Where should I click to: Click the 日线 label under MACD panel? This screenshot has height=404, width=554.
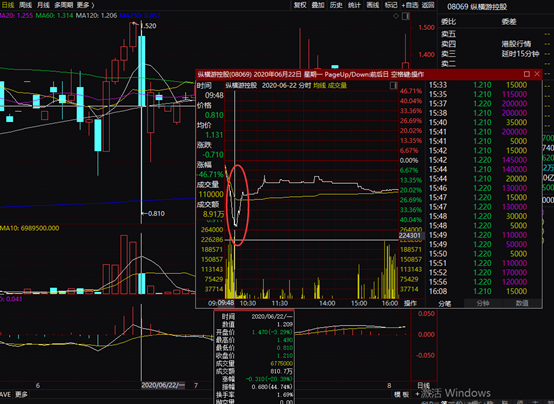(424, 385)
